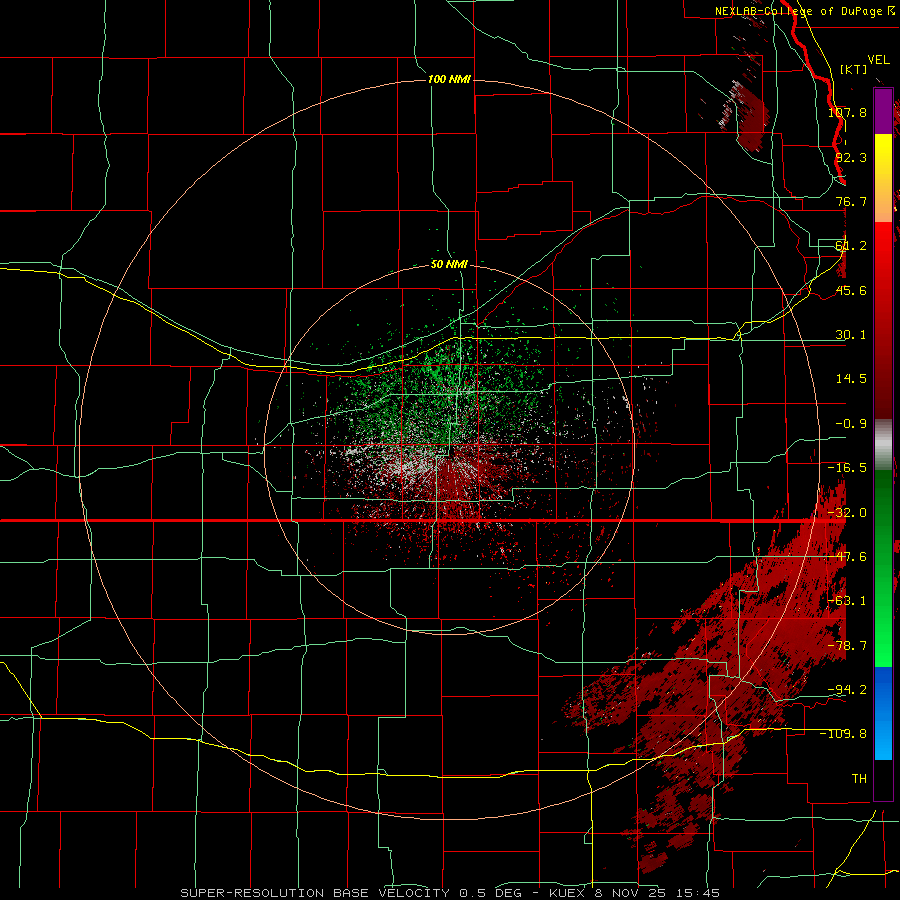
Task: Click the VEL legend title
Action: pos(878,60)
